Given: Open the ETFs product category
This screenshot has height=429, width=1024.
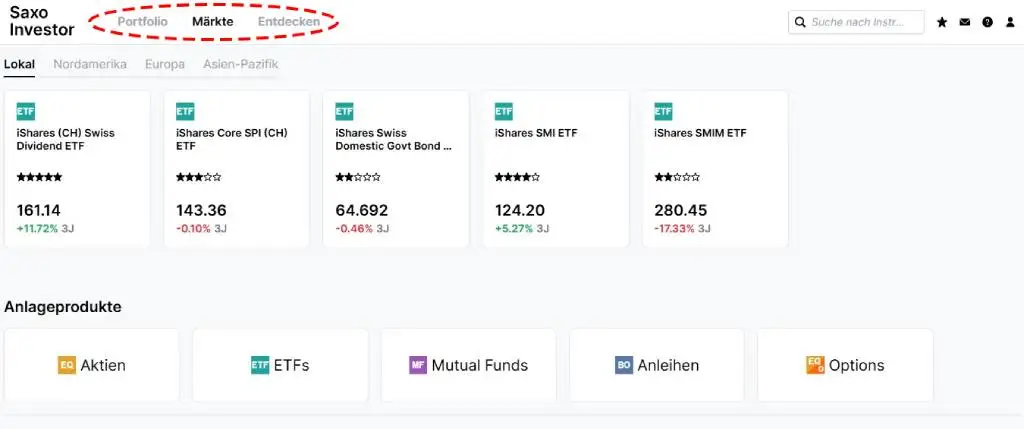Looking at the screenshot, I should coord(280,365).
